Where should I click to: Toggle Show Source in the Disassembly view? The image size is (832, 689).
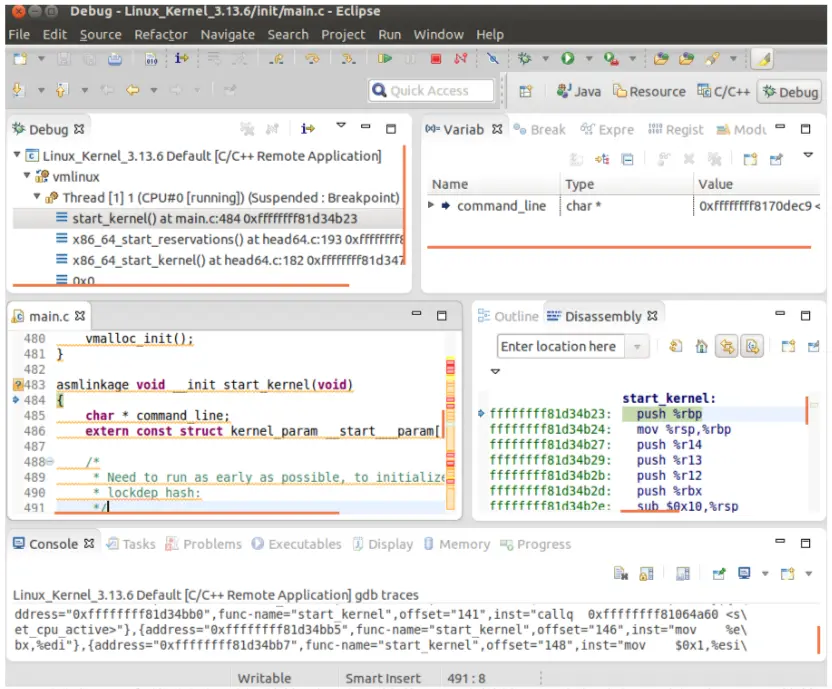(752, 347)
